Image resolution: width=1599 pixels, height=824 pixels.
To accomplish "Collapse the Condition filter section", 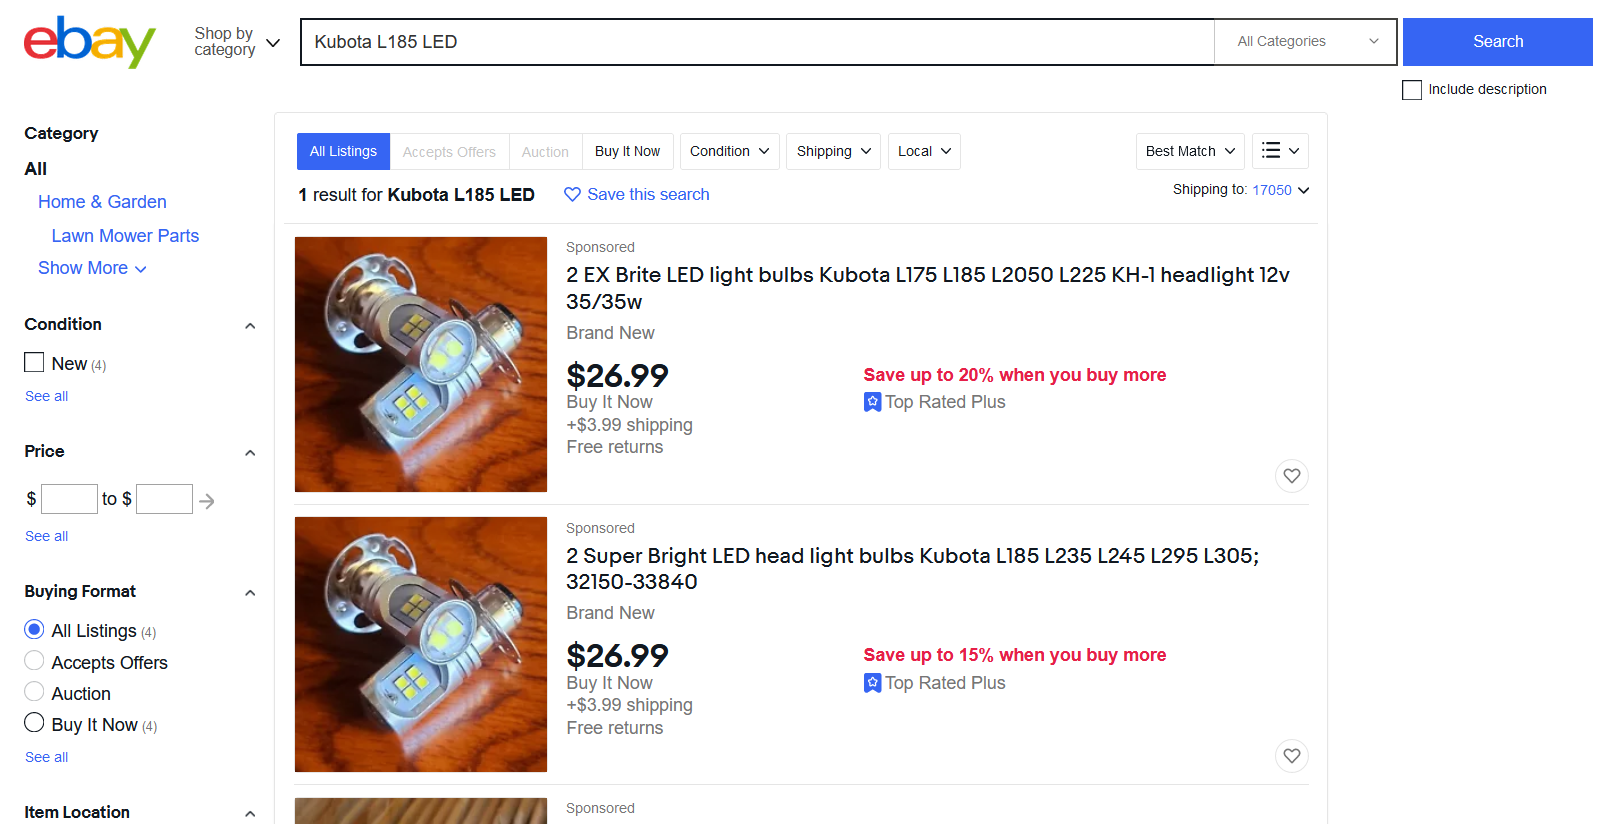I will (250, 326).
